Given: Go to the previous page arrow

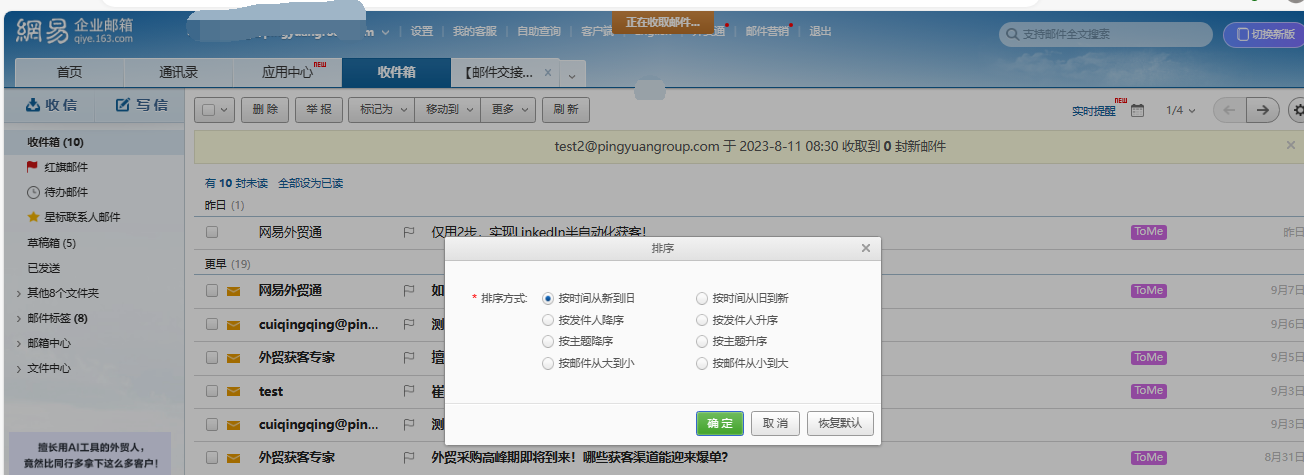Looking at the screenshot, I should 1229,110.
